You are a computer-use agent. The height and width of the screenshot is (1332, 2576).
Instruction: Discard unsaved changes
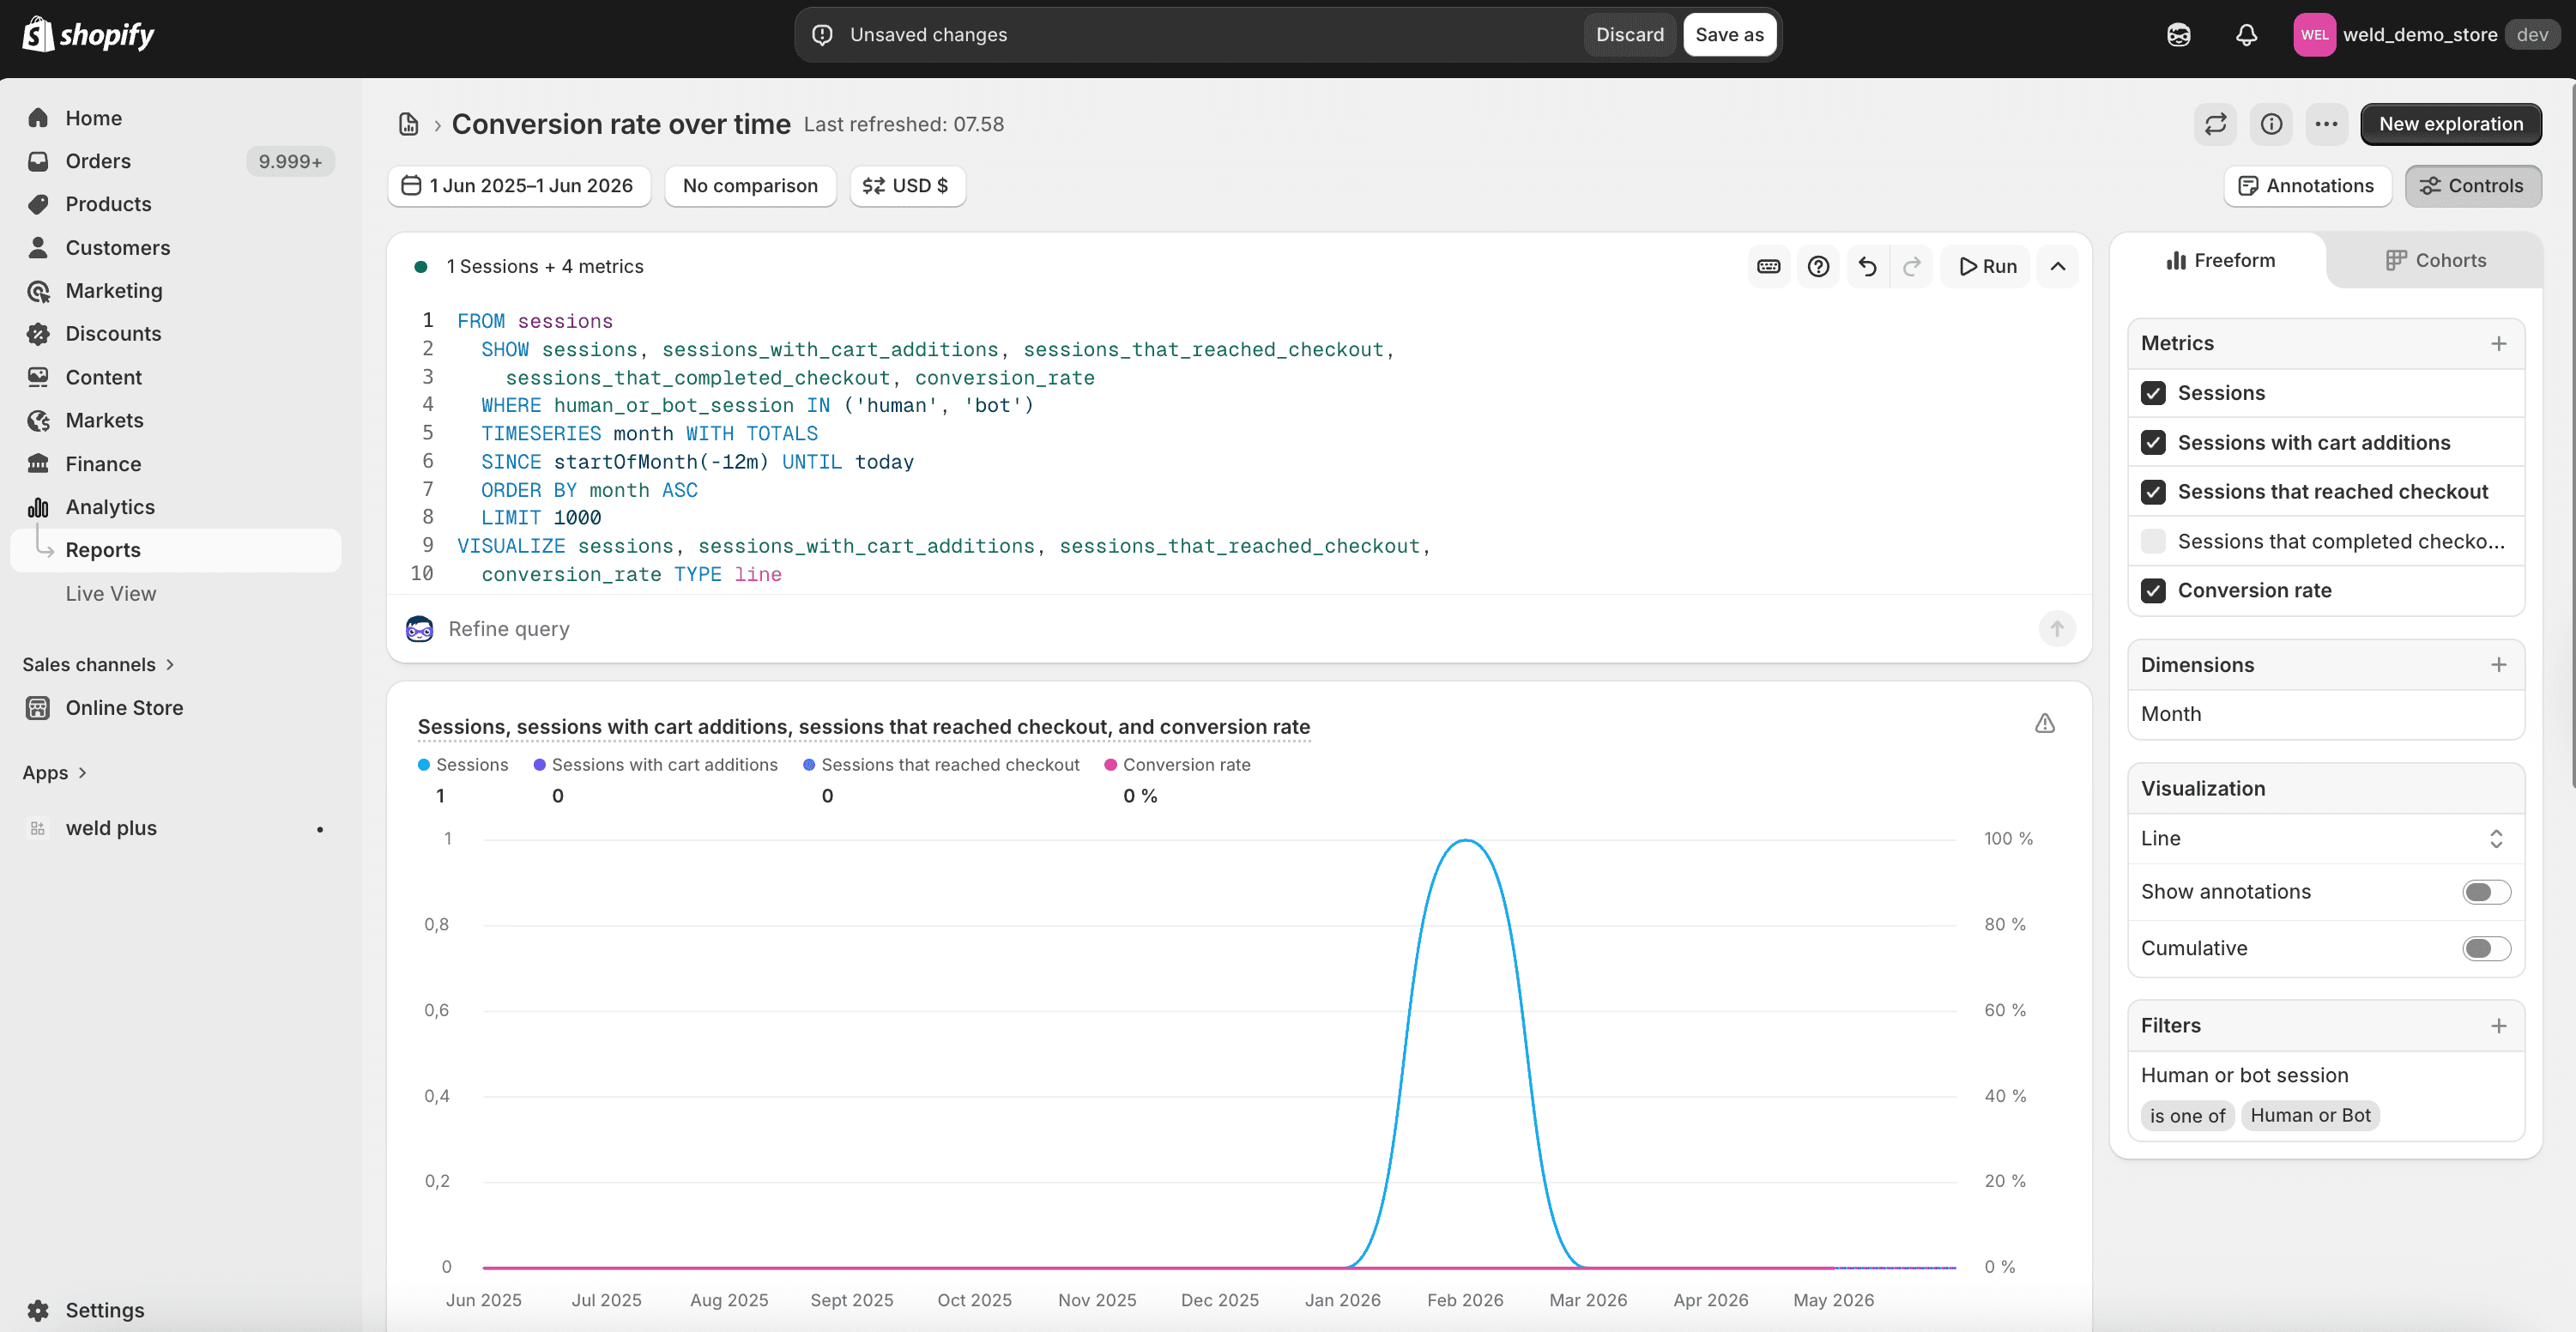[x=1629, y=35]
